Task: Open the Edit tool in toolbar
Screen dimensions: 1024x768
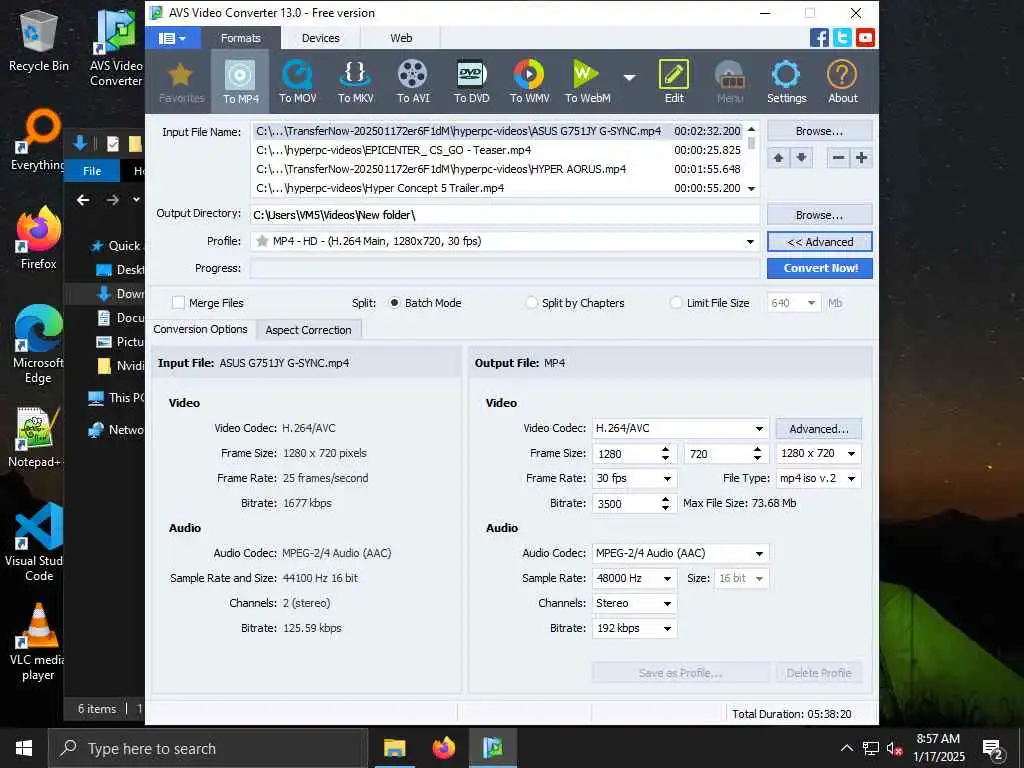Action: (x=674, y=82)
